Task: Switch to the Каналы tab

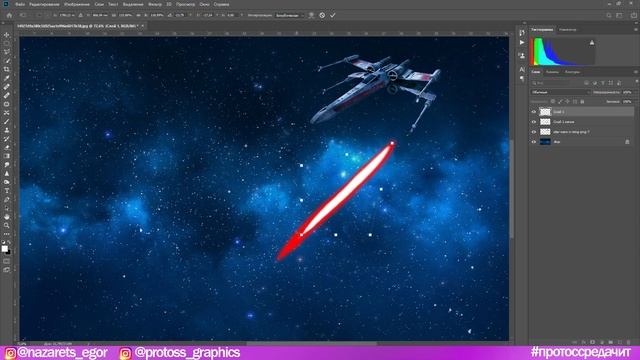Action: click(x=552, y=72)
